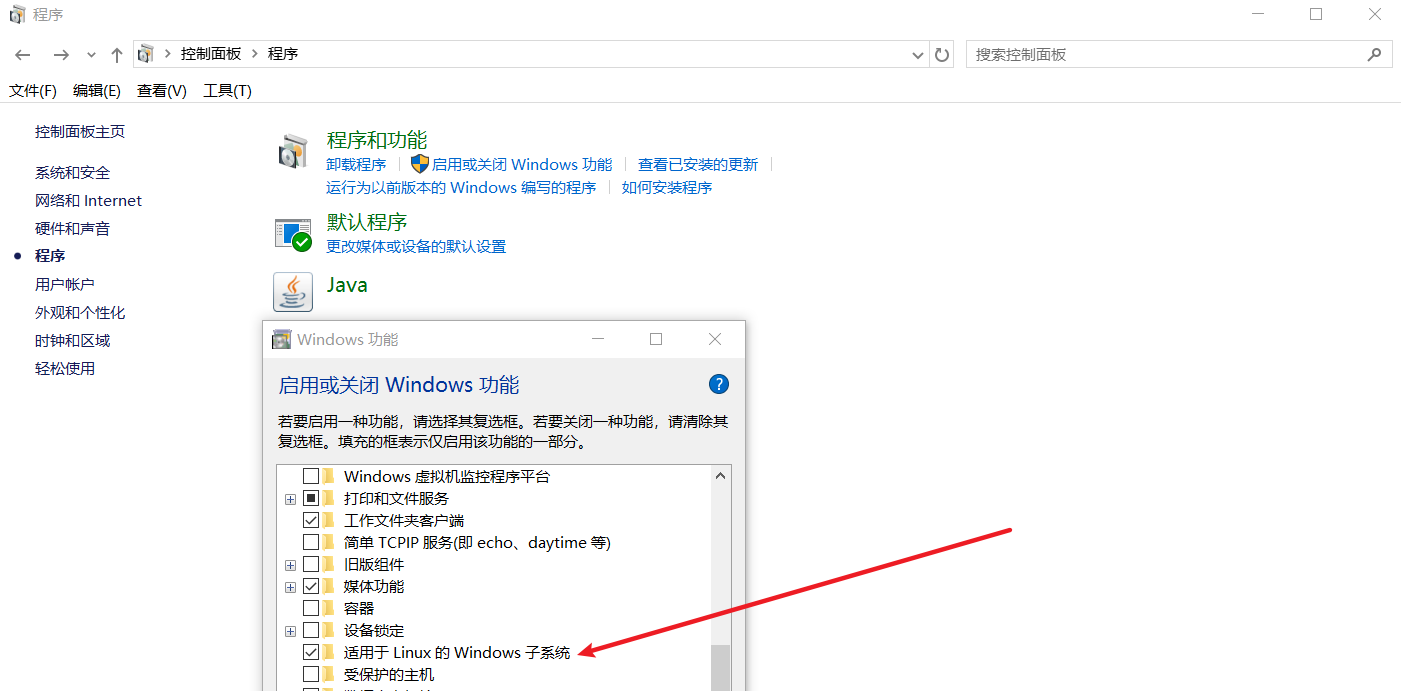Uncheck 适用于 Linux 的 Windows 子系统 checkbox

311,653
